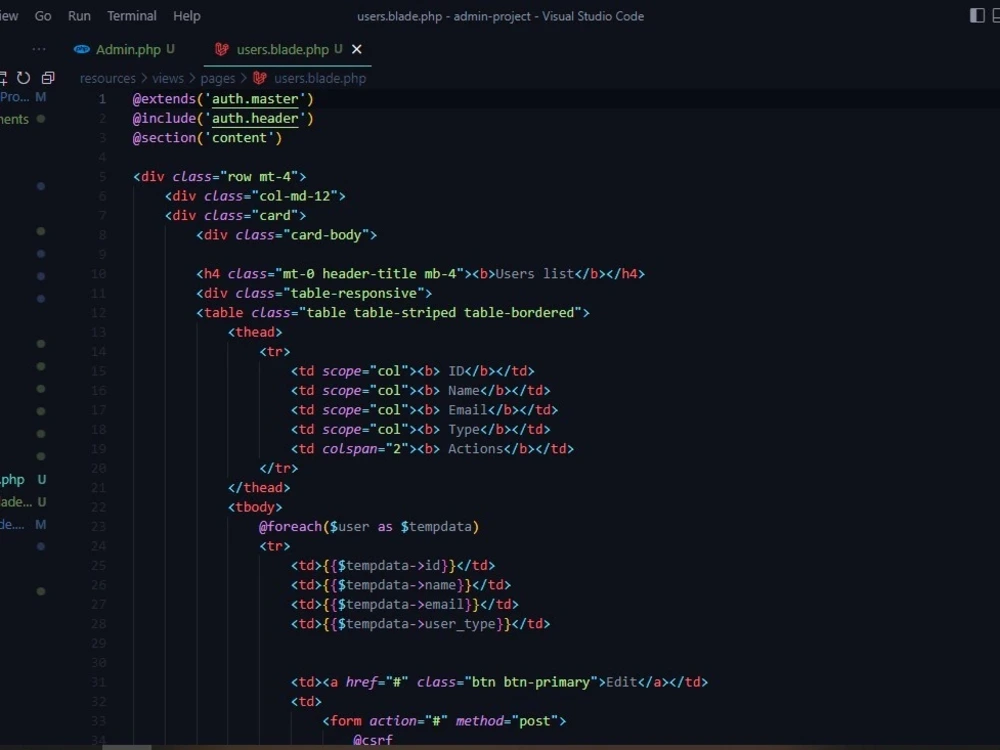Select the Refresh Explorer icon
This screenshot has height=750, width=1000.
pos(24,77)
